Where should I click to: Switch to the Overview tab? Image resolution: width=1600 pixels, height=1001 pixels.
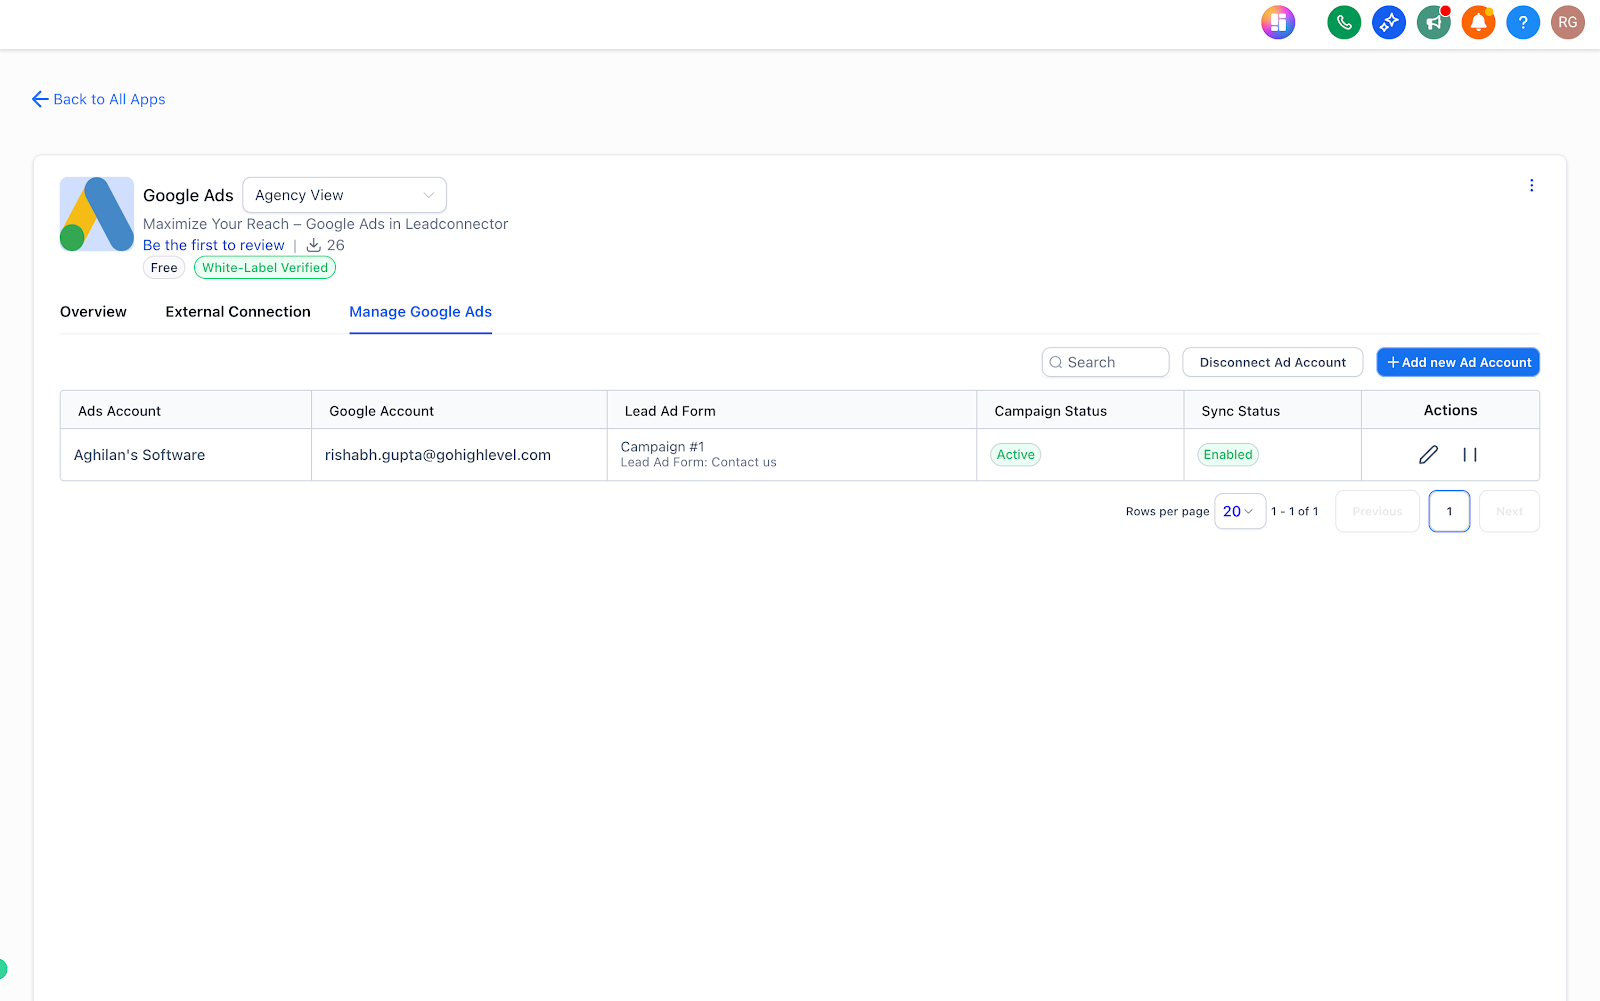pos(93,312)
